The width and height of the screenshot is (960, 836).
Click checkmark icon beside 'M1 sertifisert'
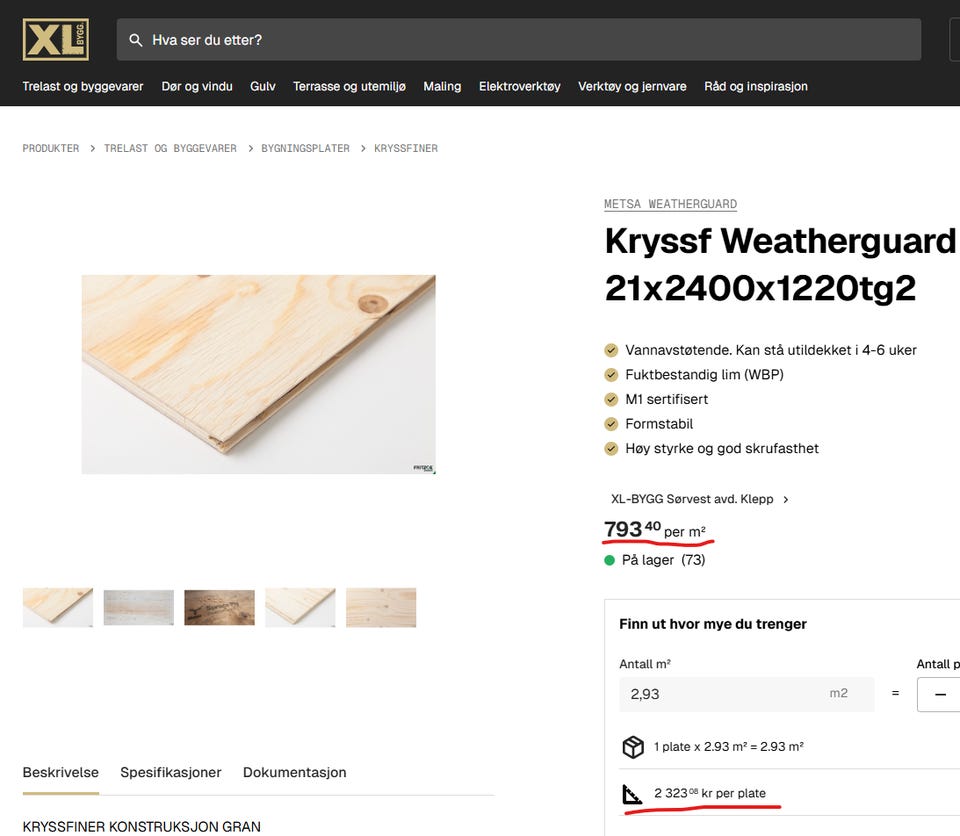point(611,399)
